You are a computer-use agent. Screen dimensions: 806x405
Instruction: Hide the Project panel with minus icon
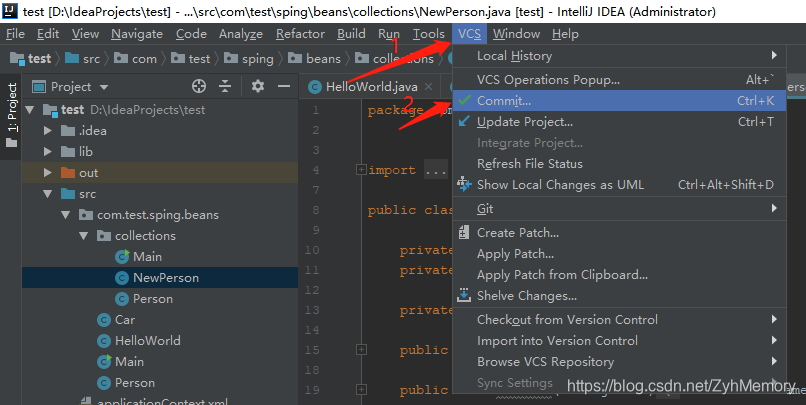[284, 86]
